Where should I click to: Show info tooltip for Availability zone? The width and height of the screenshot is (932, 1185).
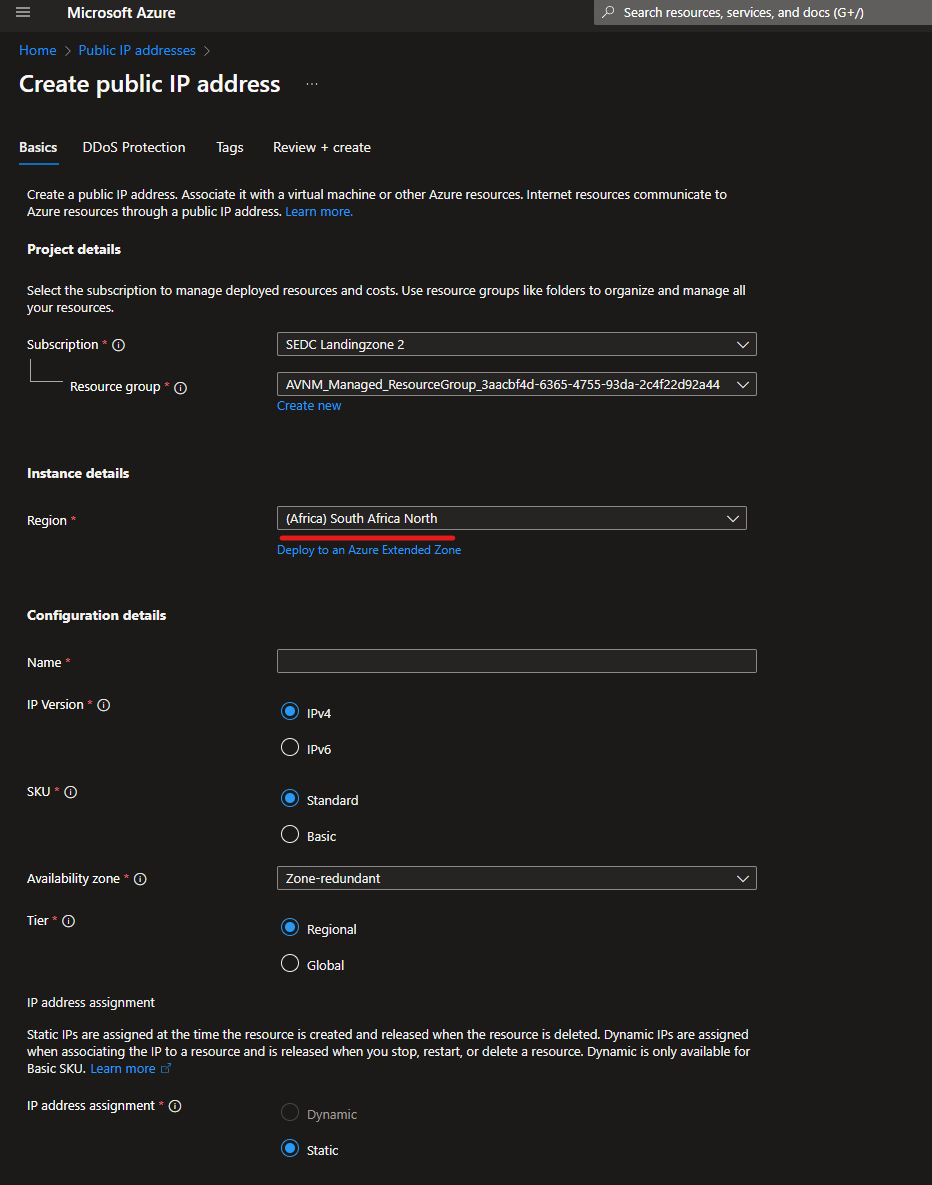140,879
